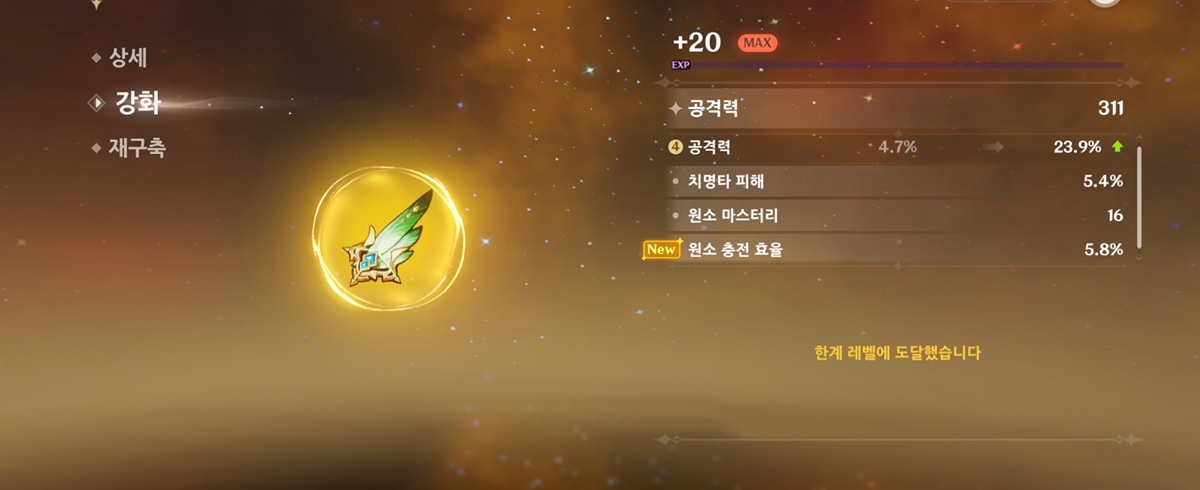Screen dimensions: 1200x490
Task: Click the red MAX level badge
Action: 757,43
